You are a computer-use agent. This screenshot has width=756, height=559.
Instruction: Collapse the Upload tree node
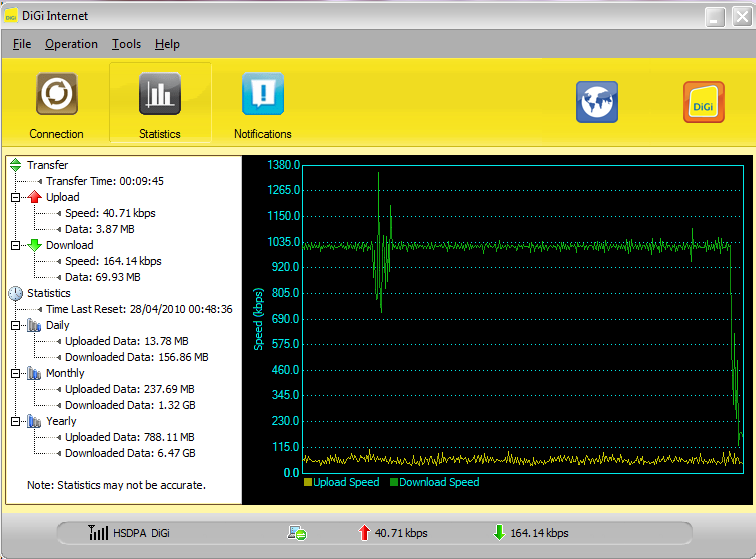15,198
